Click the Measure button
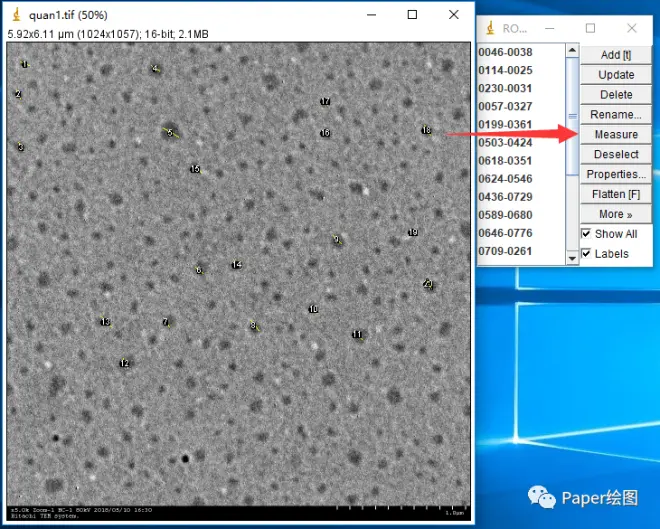This screenshot has height=529, width=660. [616, 134]
